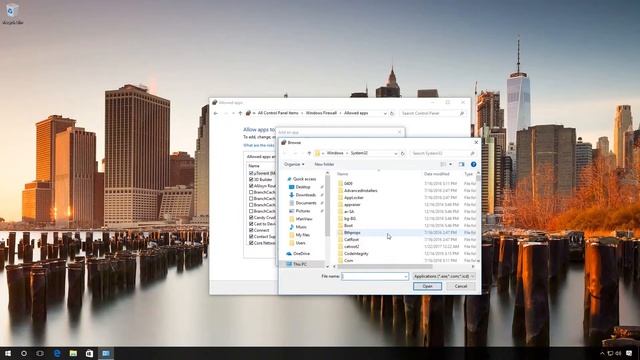Launch Microsoft Edge from the taskbar
The height and width of the screenshot is (360, 640).
tap(57, 353)
